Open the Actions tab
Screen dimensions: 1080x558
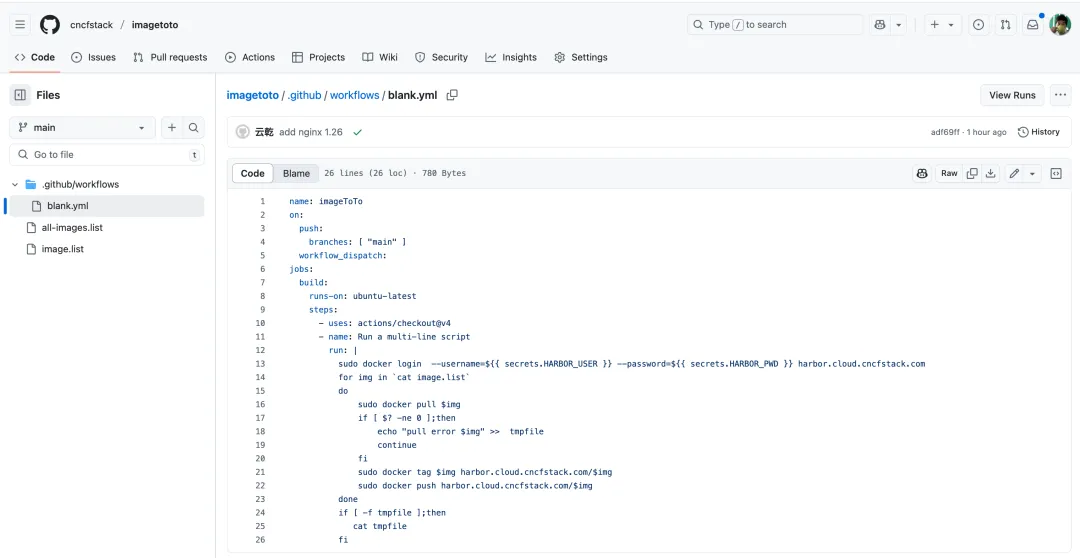(250, 57)
